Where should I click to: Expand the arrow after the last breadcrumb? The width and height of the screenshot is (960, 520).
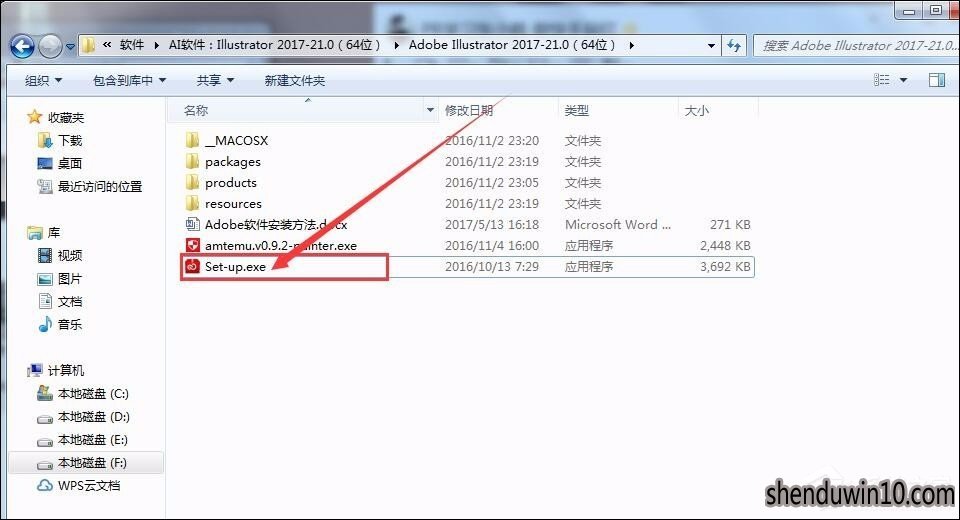click(x=631, y=45)
